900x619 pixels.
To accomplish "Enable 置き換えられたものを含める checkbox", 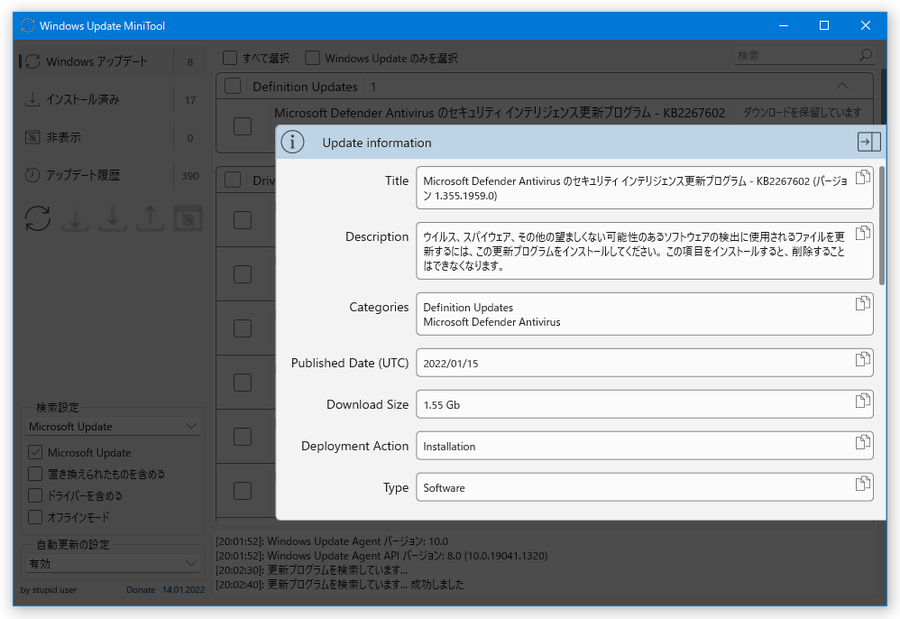I will [35, 474].
